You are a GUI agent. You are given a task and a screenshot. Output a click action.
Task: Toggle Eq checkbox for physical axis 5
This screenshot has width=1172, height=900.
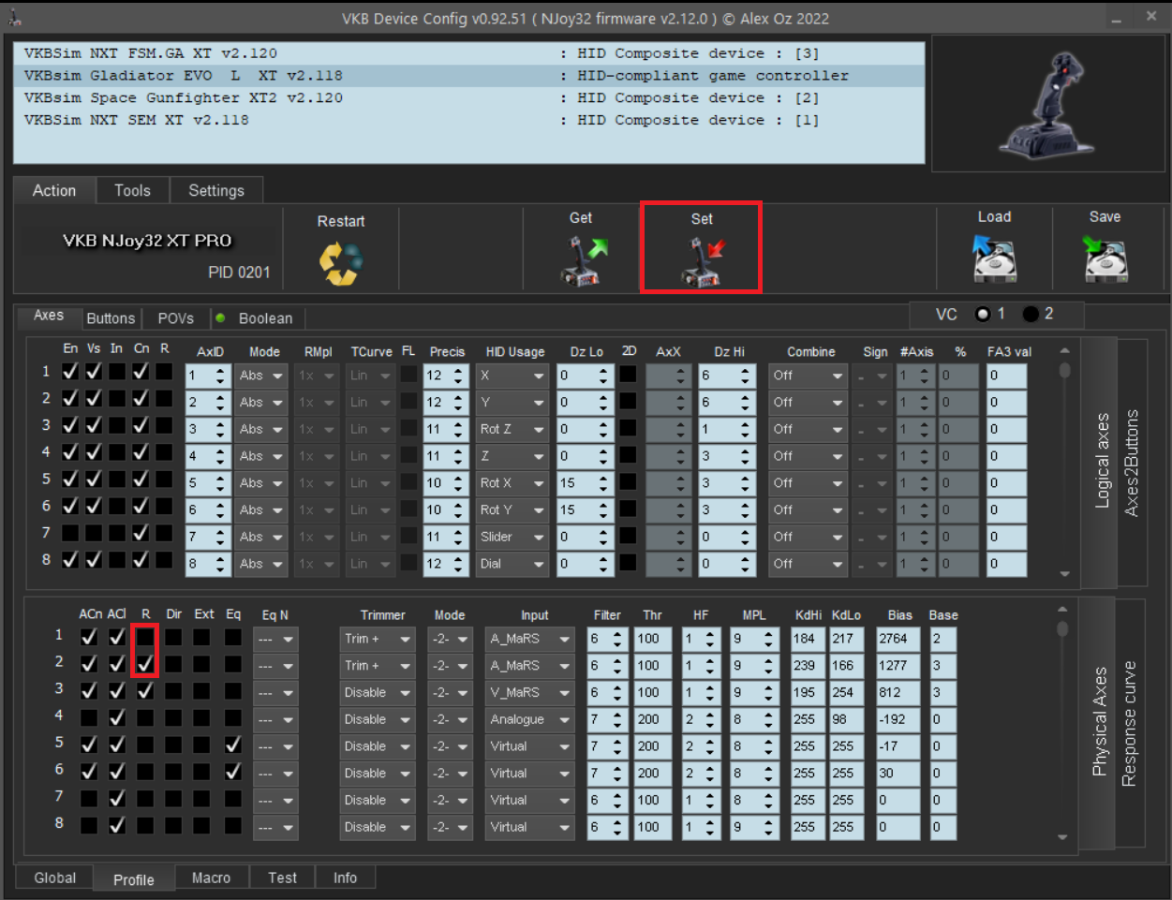233,745
